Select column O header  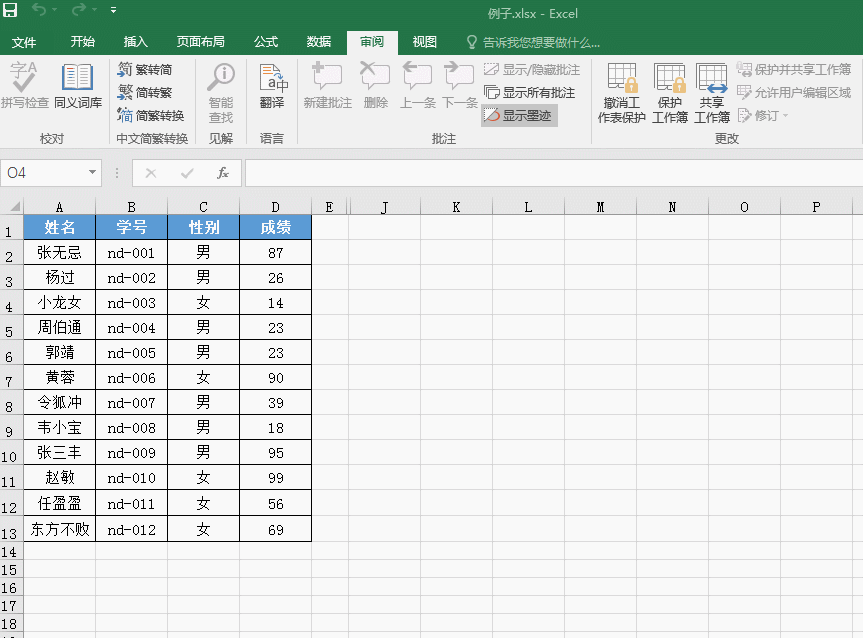click(x=744, y=207)
